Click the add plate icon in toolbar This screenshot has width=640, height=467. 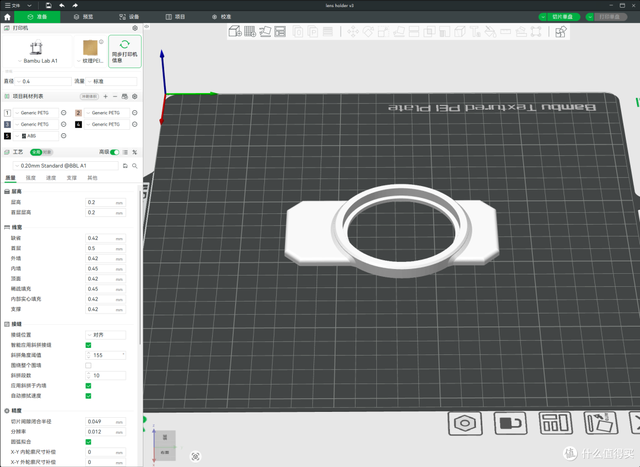pos(250,31)
